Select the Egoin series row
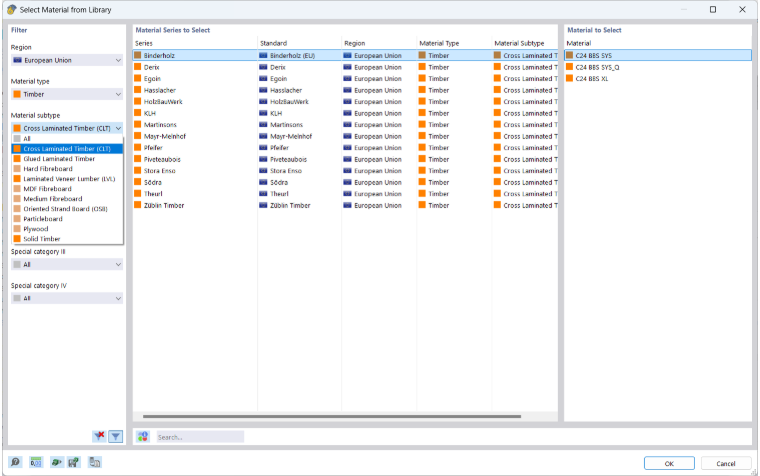 coord(345,79)
